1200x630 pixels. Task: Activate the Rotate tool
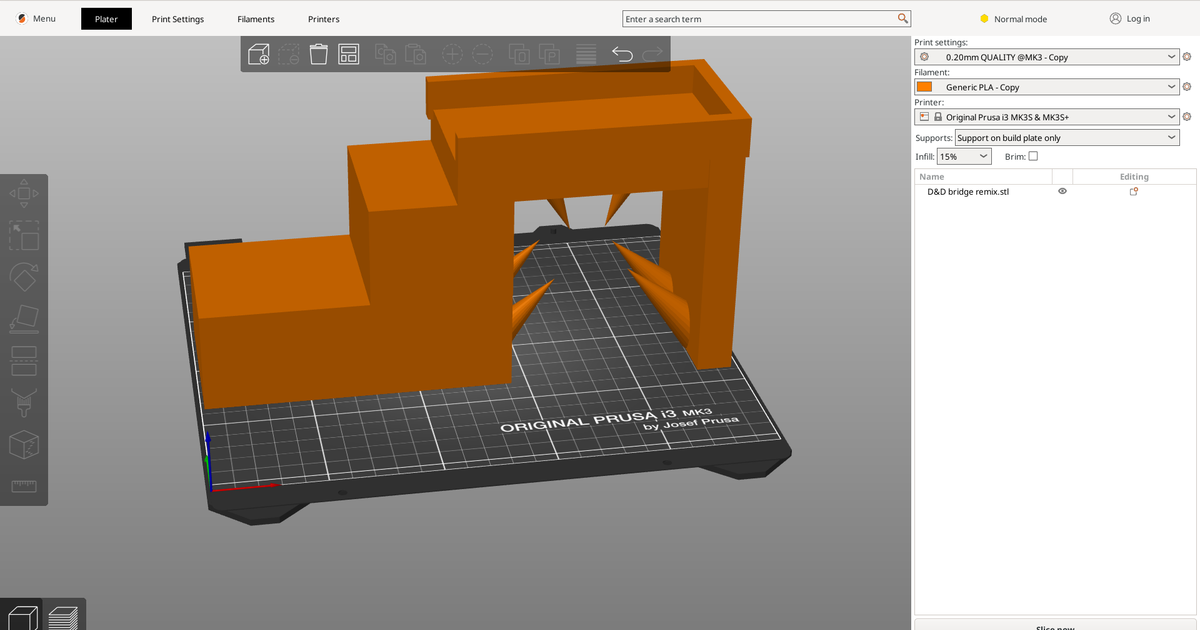(x=24, y=277)
